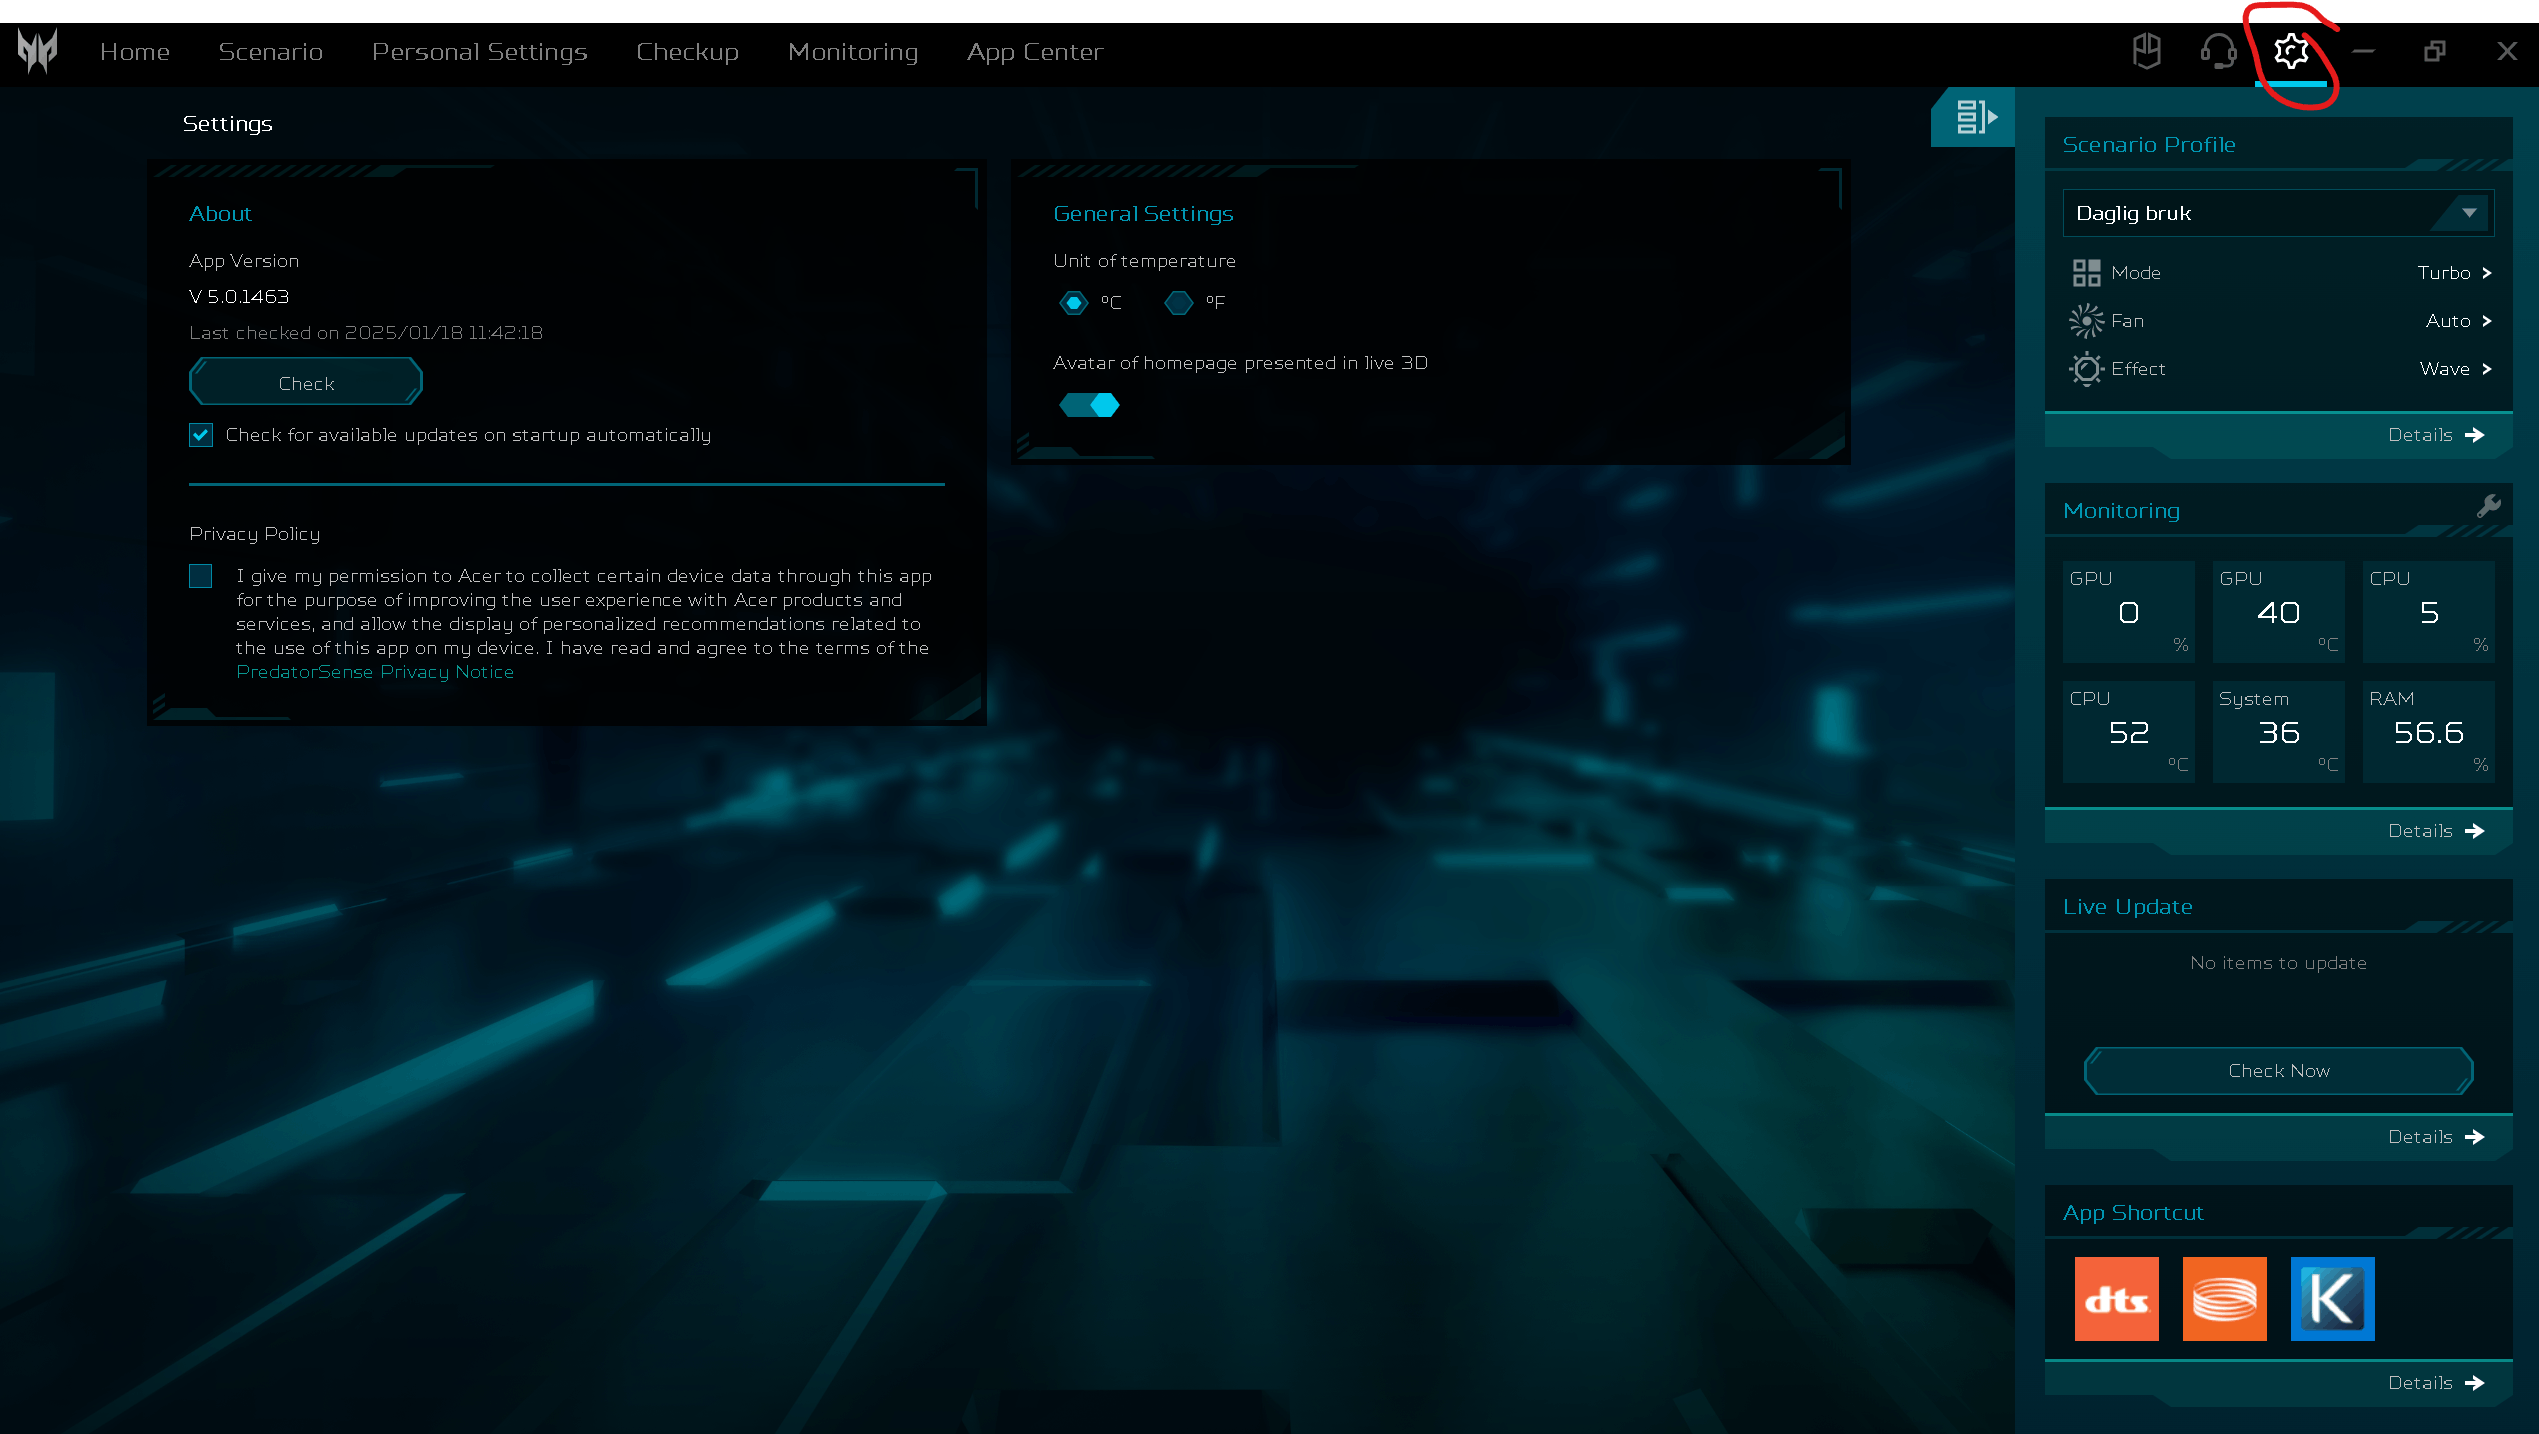Launch the DTS app shortcut

coord(2116,1298)
